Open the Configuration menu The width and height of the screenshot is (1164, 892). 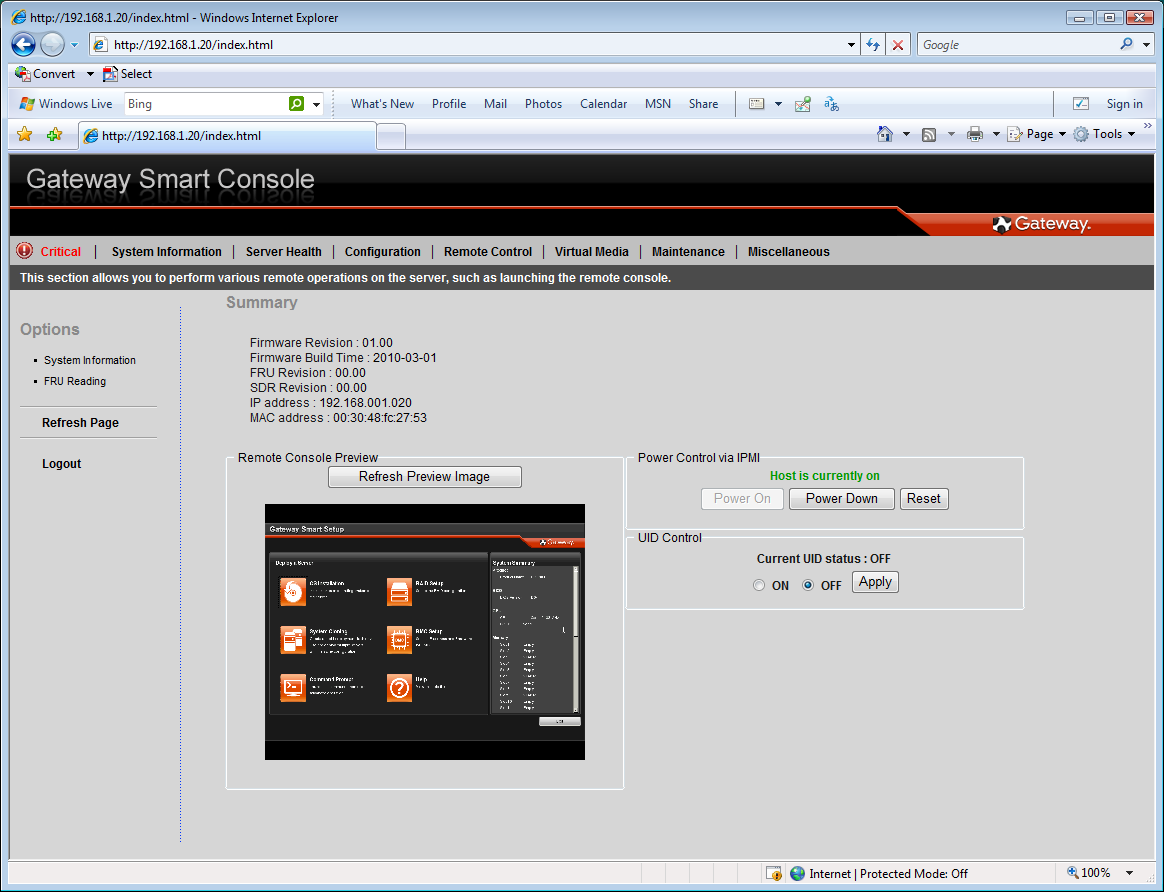pos(382,252)
